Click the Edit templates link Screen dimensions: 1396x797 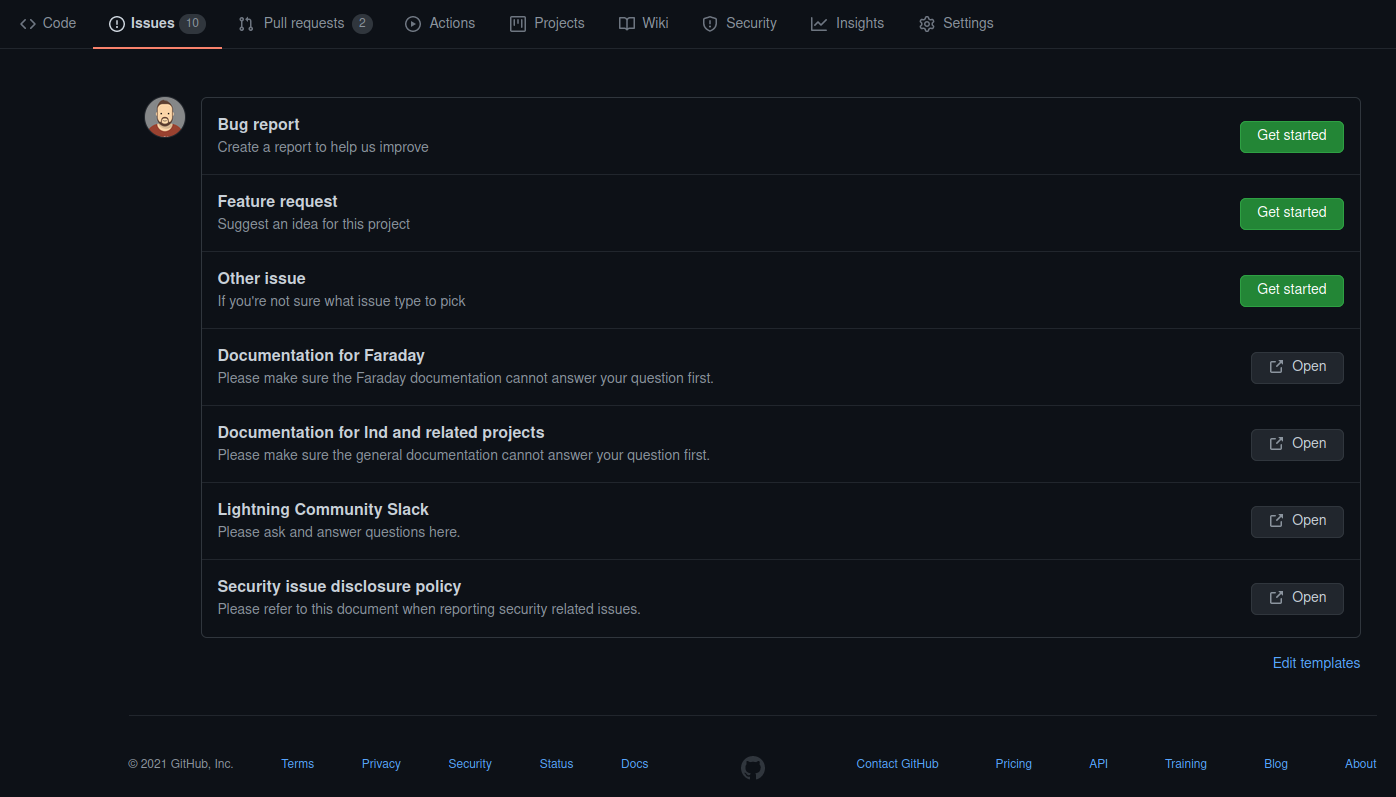[x=1316, y=663]
